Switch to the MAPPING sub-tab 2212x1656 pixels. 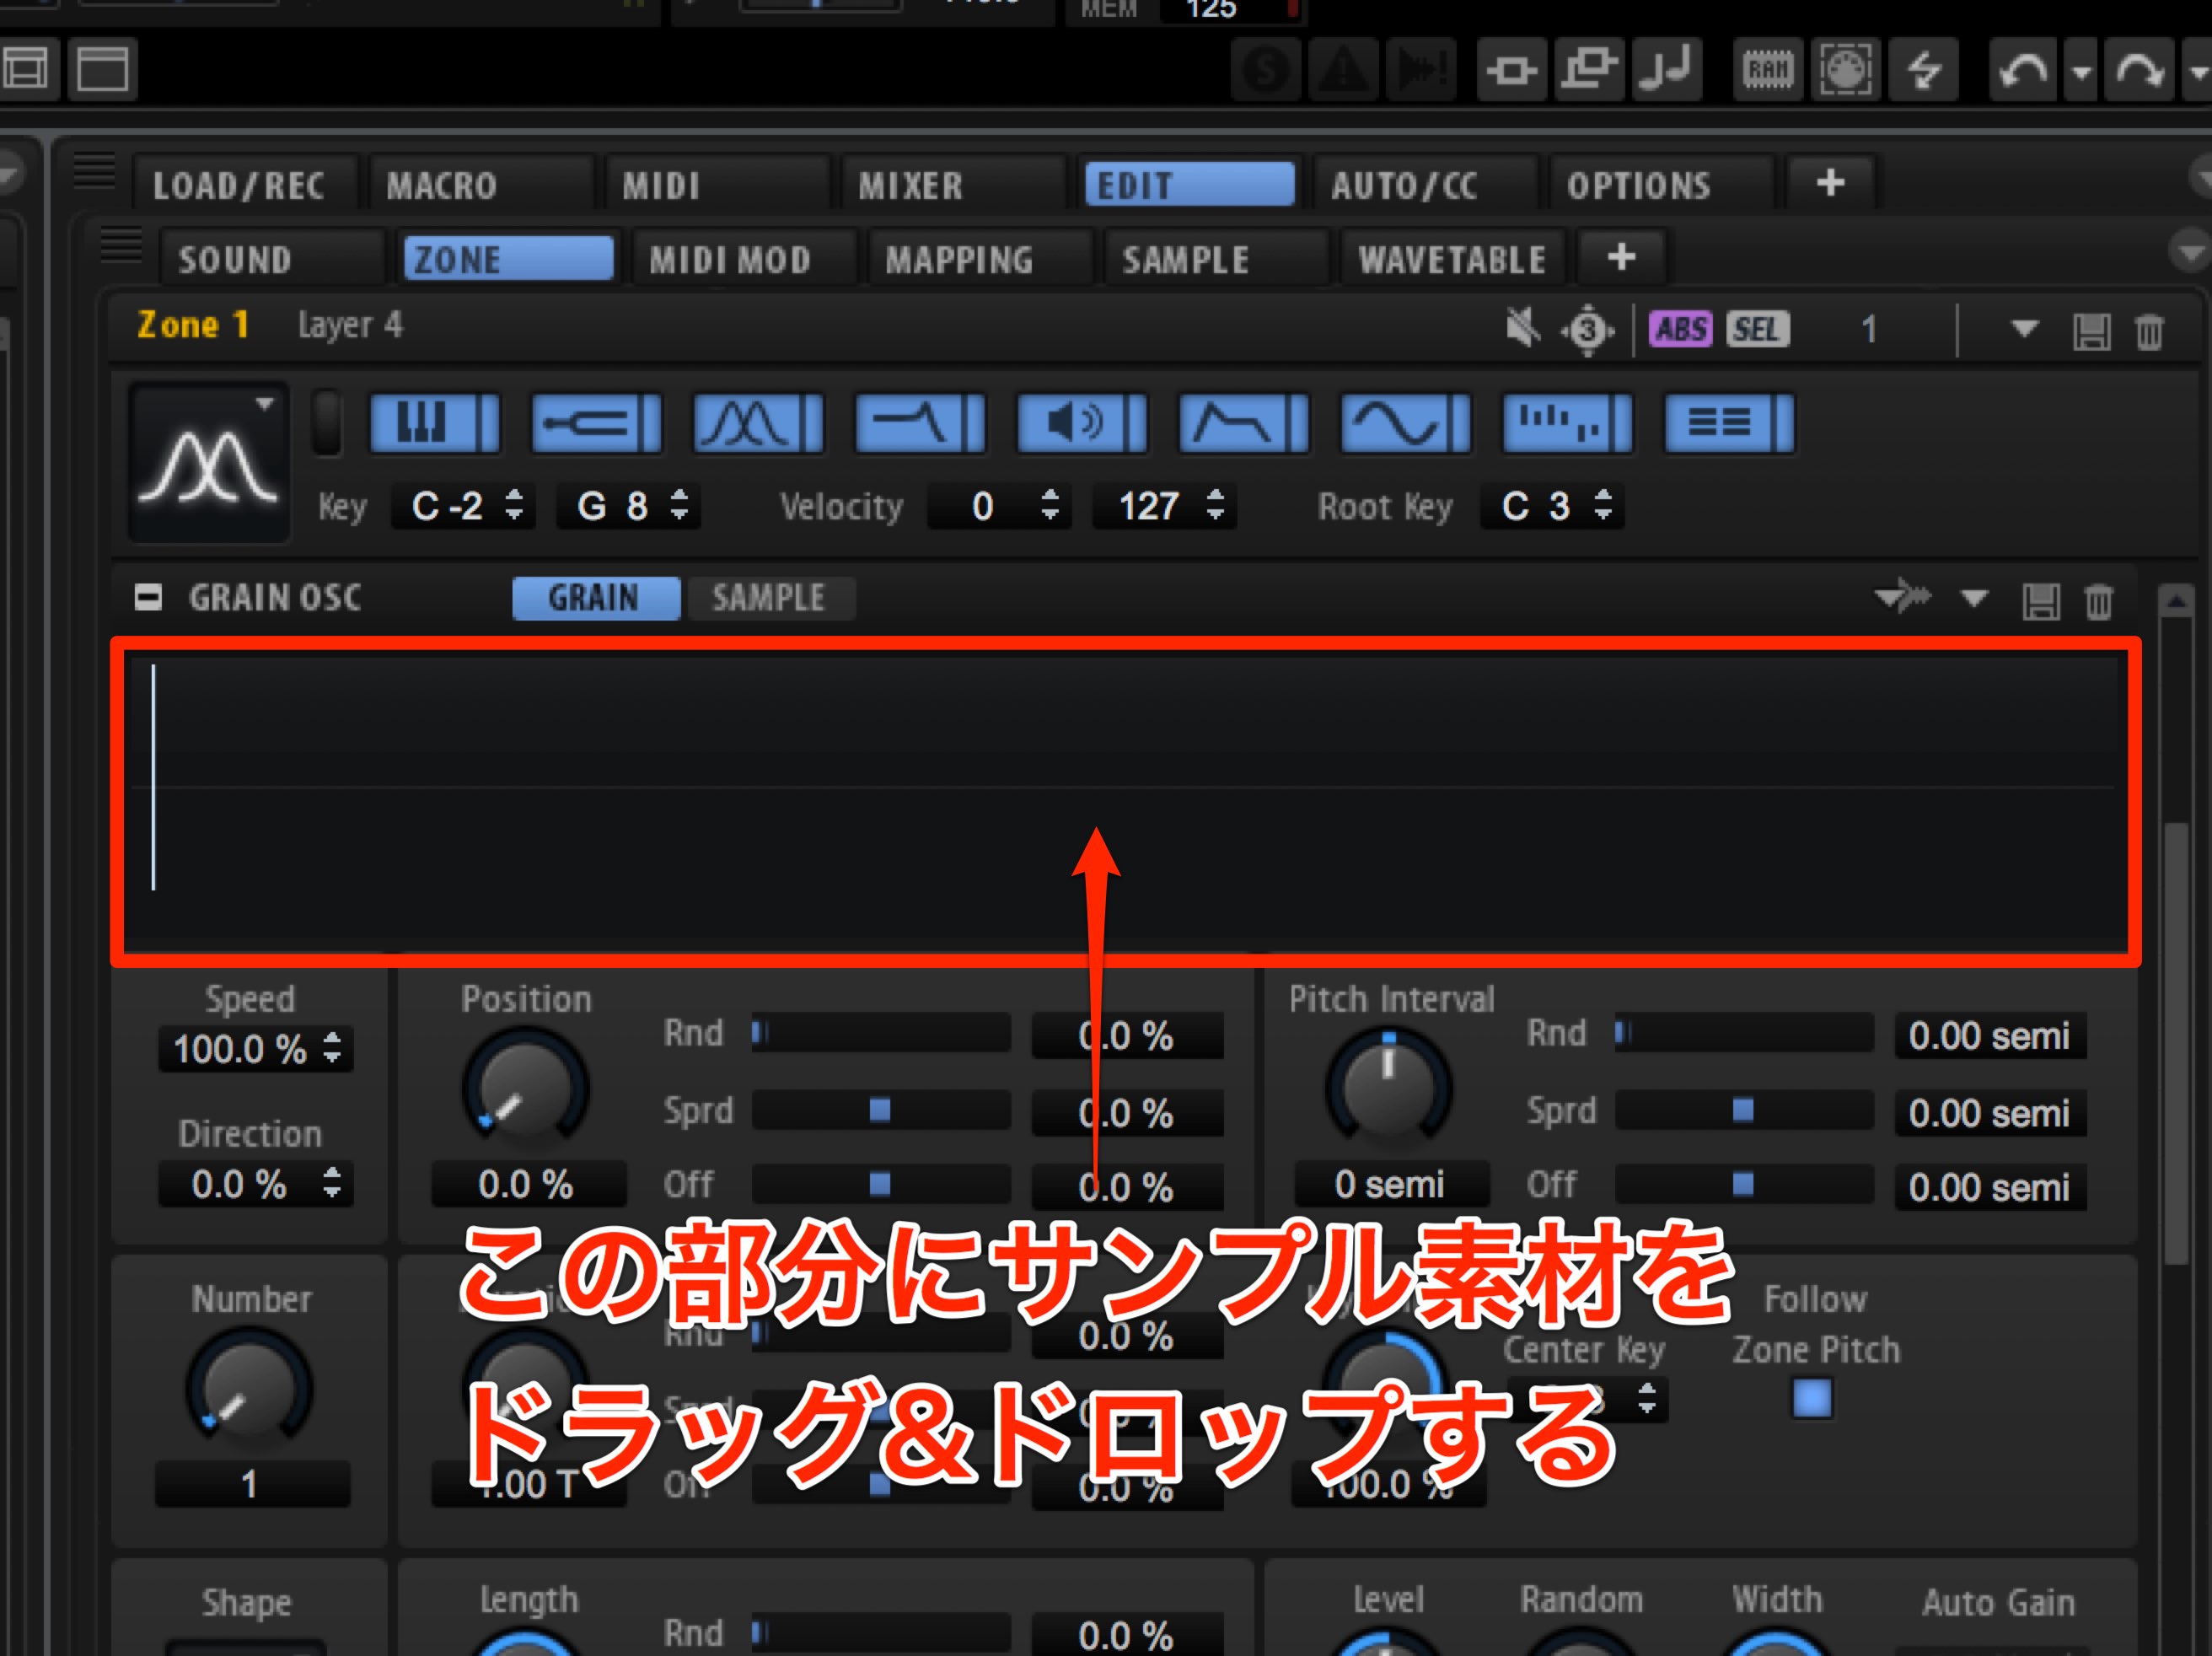pos(980,259)
